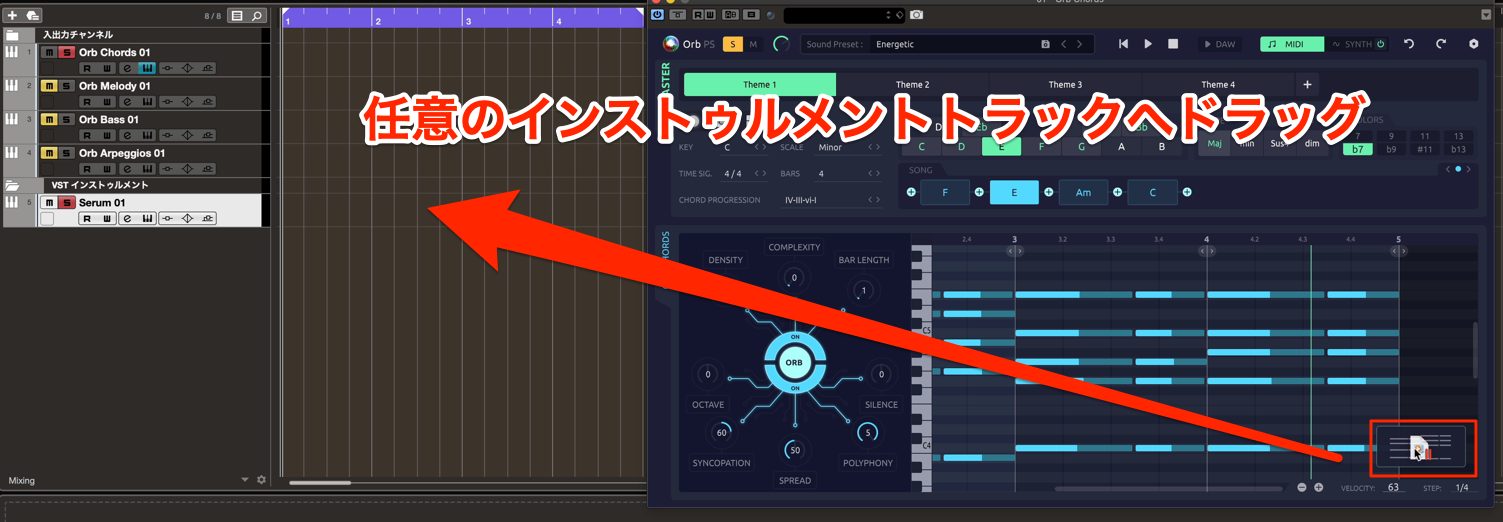Click the add track plus button
The image size is (1503, 522).
coord(12,15)
